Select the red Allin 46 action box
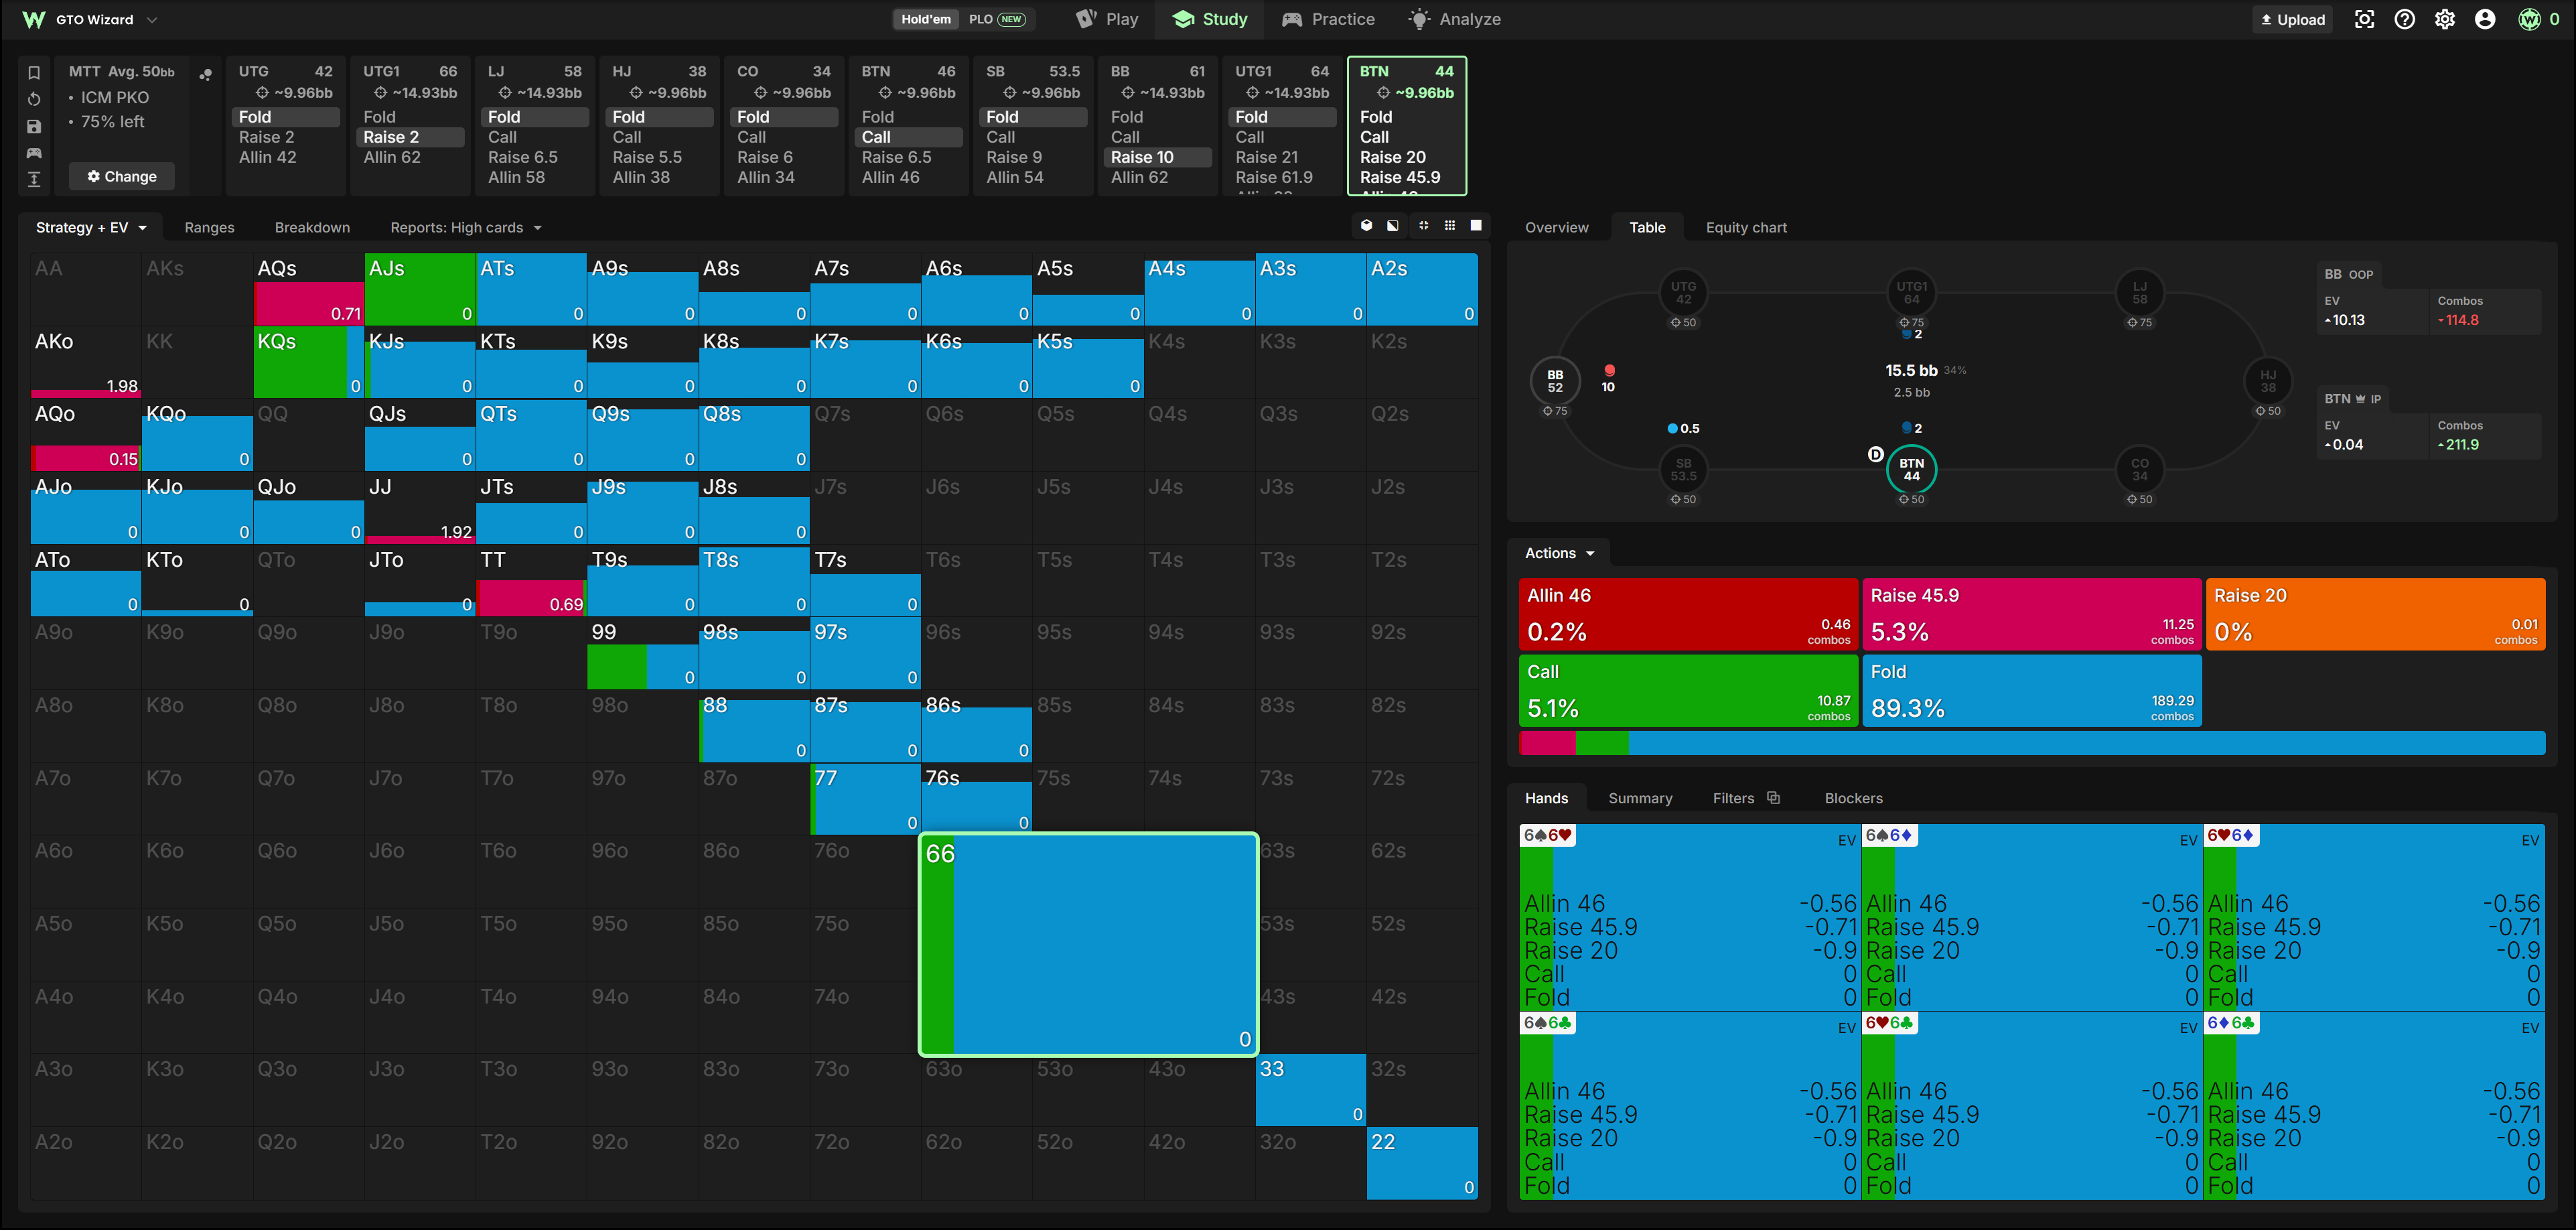The height and width of the screenshot is (1230, 2576). 1688,614
